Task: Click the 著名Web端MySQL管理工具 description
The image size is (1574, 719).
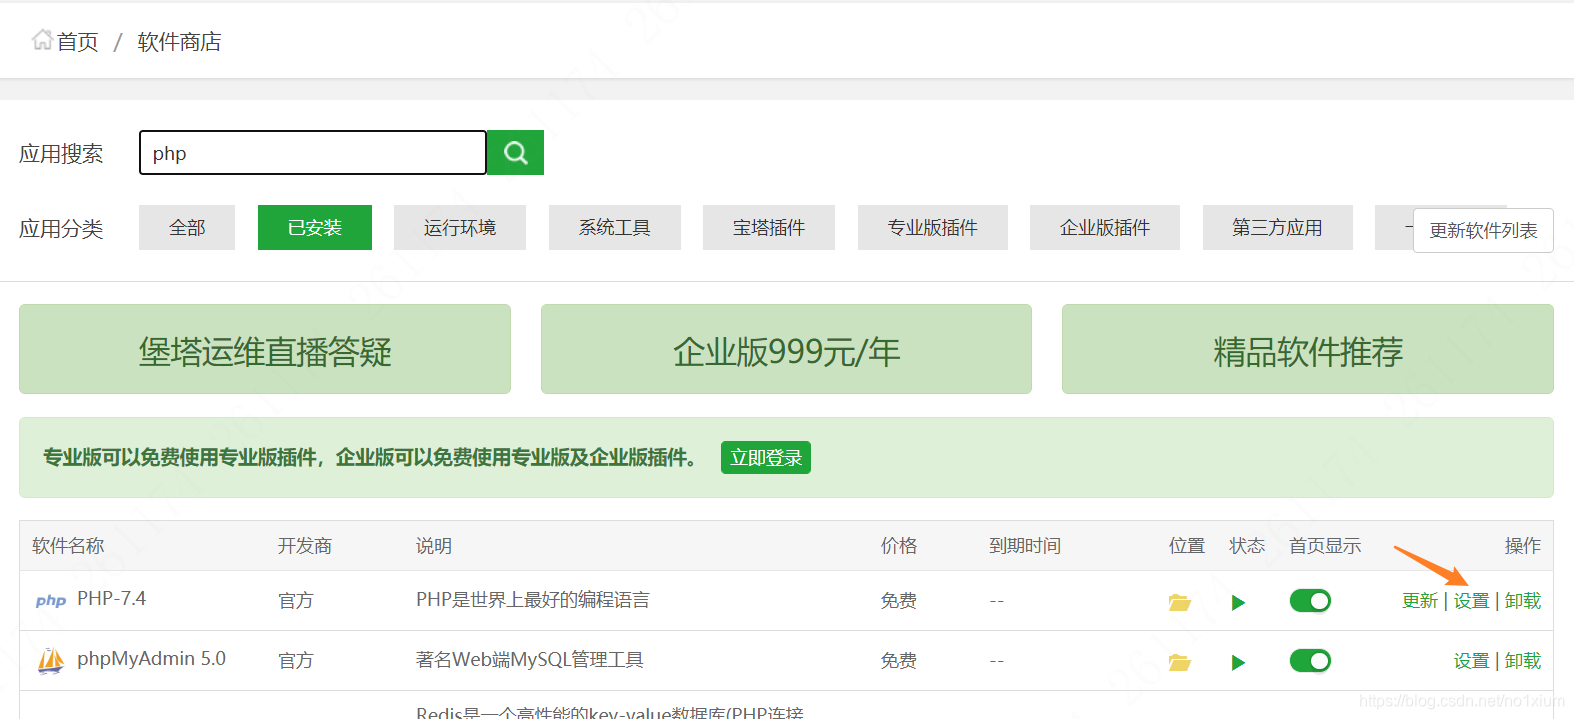Action: (x=530, y=660)
